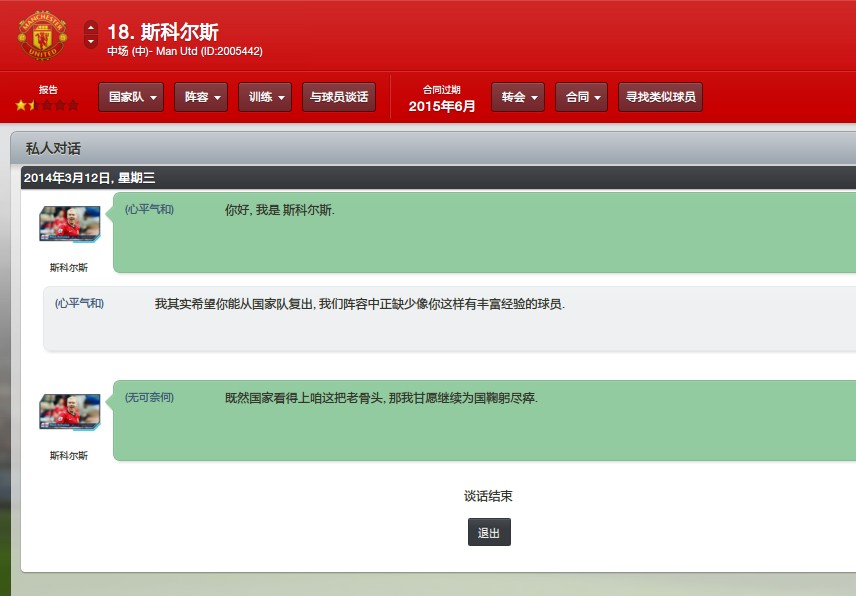Expand the 合同 dropdown

coord(581,97)
